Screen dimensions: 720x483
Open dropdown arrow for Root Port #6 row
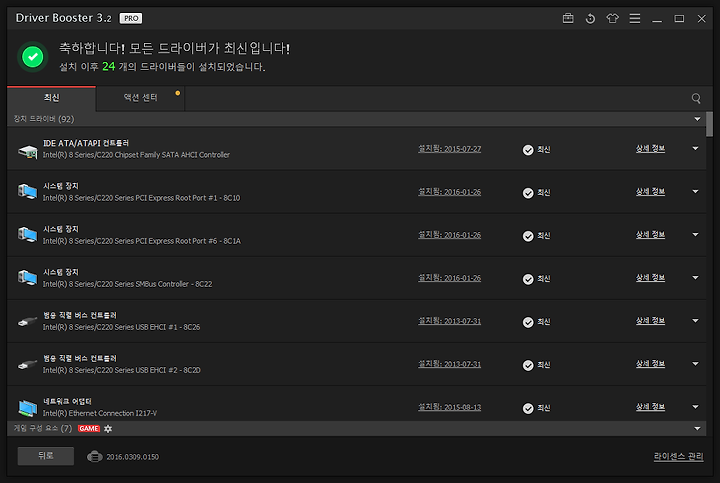(x=695, y=235)
